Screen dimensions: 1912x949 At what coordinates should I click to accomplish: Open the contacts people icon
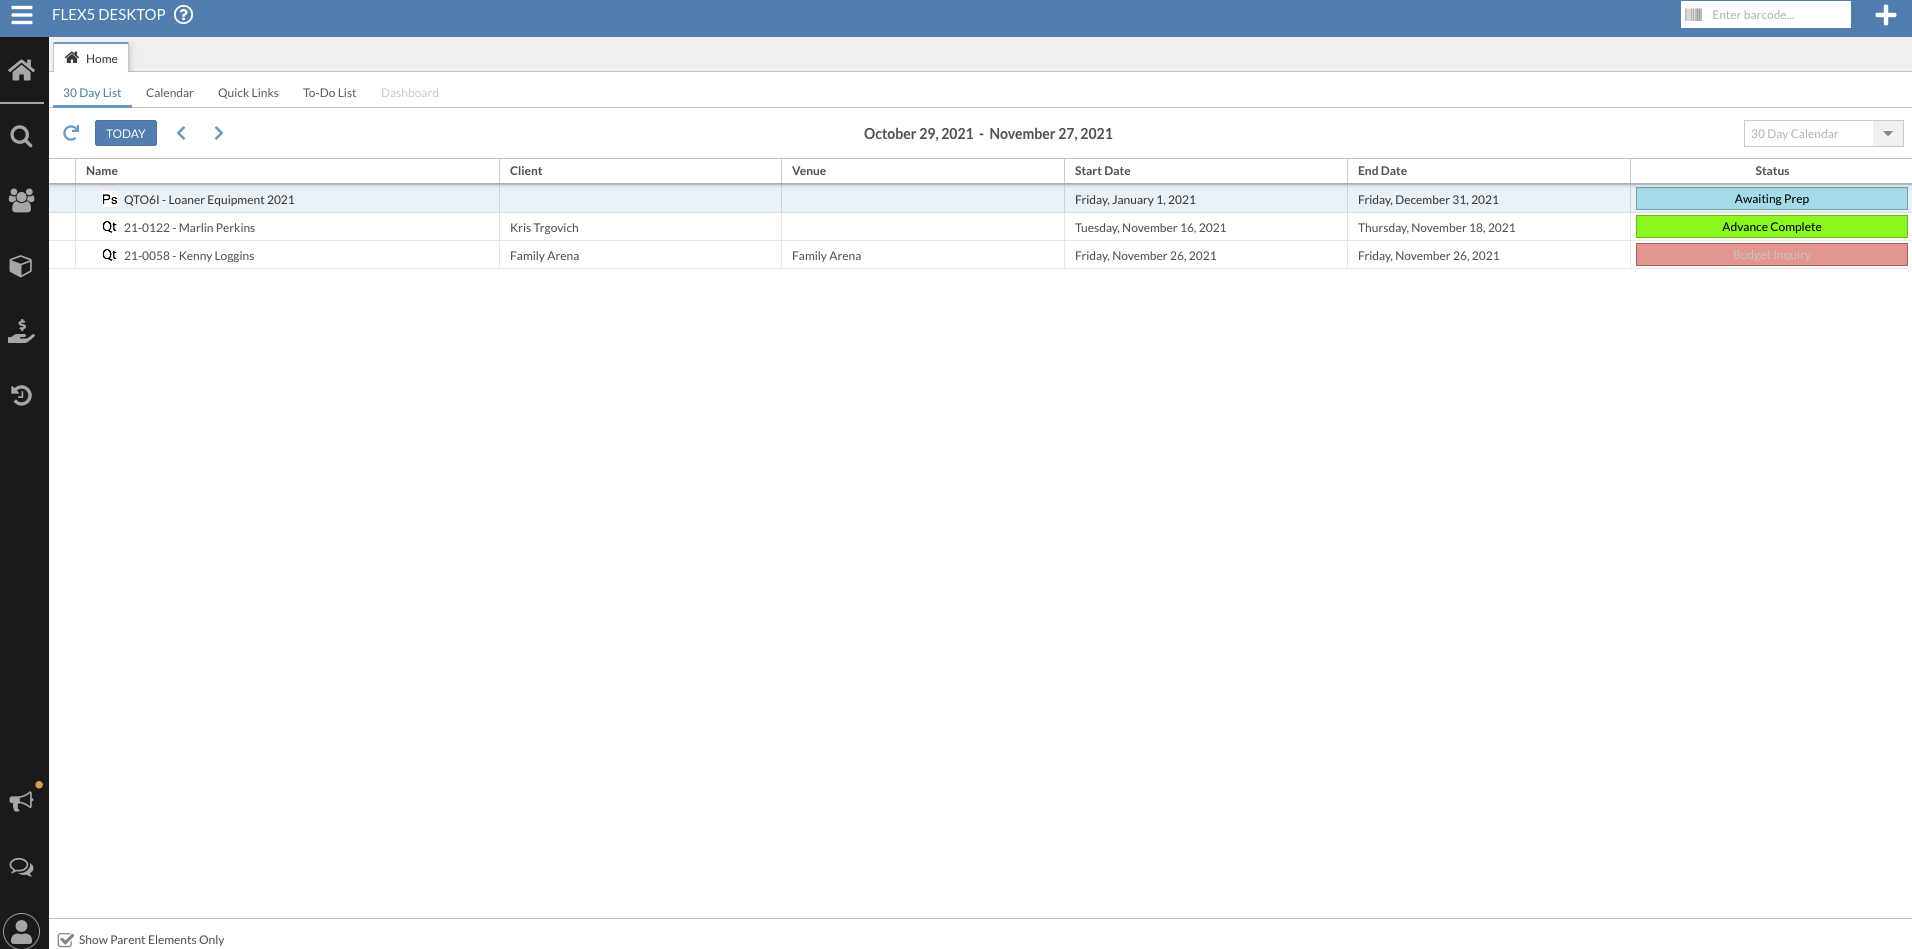pos(21,201)
